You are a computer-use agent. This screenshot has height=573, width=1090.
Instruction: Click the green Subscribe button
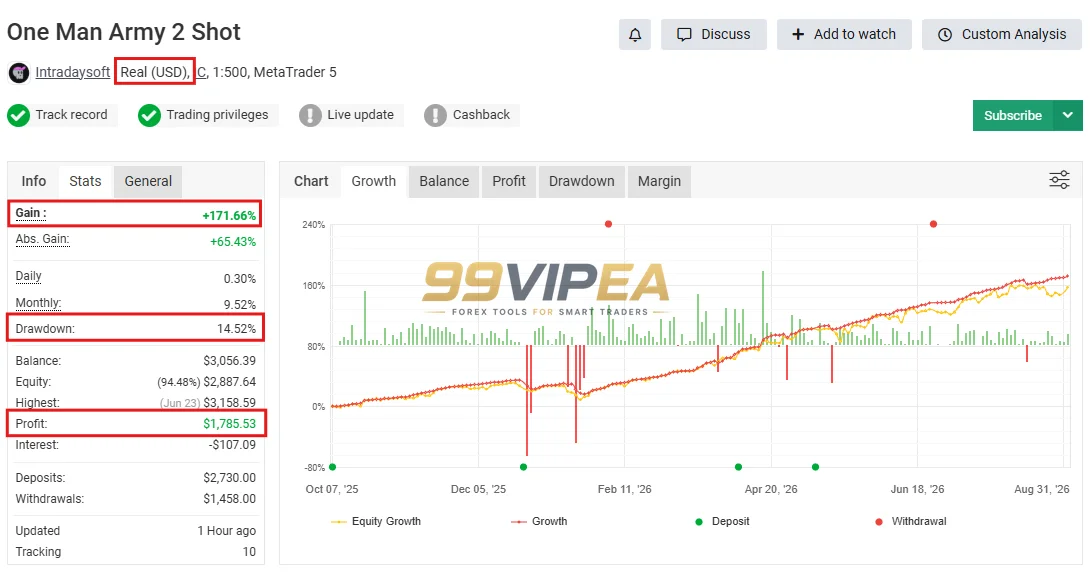coord(1013,115)
